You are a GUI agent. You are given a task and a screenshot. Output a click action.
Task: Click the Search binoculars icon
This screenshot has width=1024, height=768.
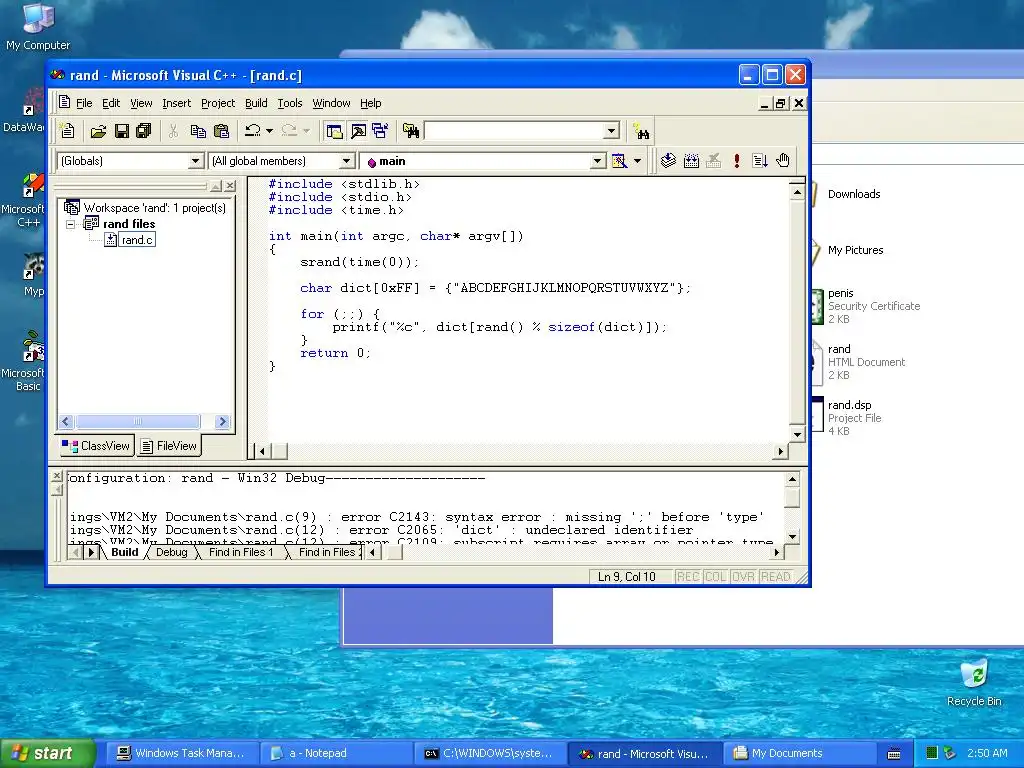point(642,133)
